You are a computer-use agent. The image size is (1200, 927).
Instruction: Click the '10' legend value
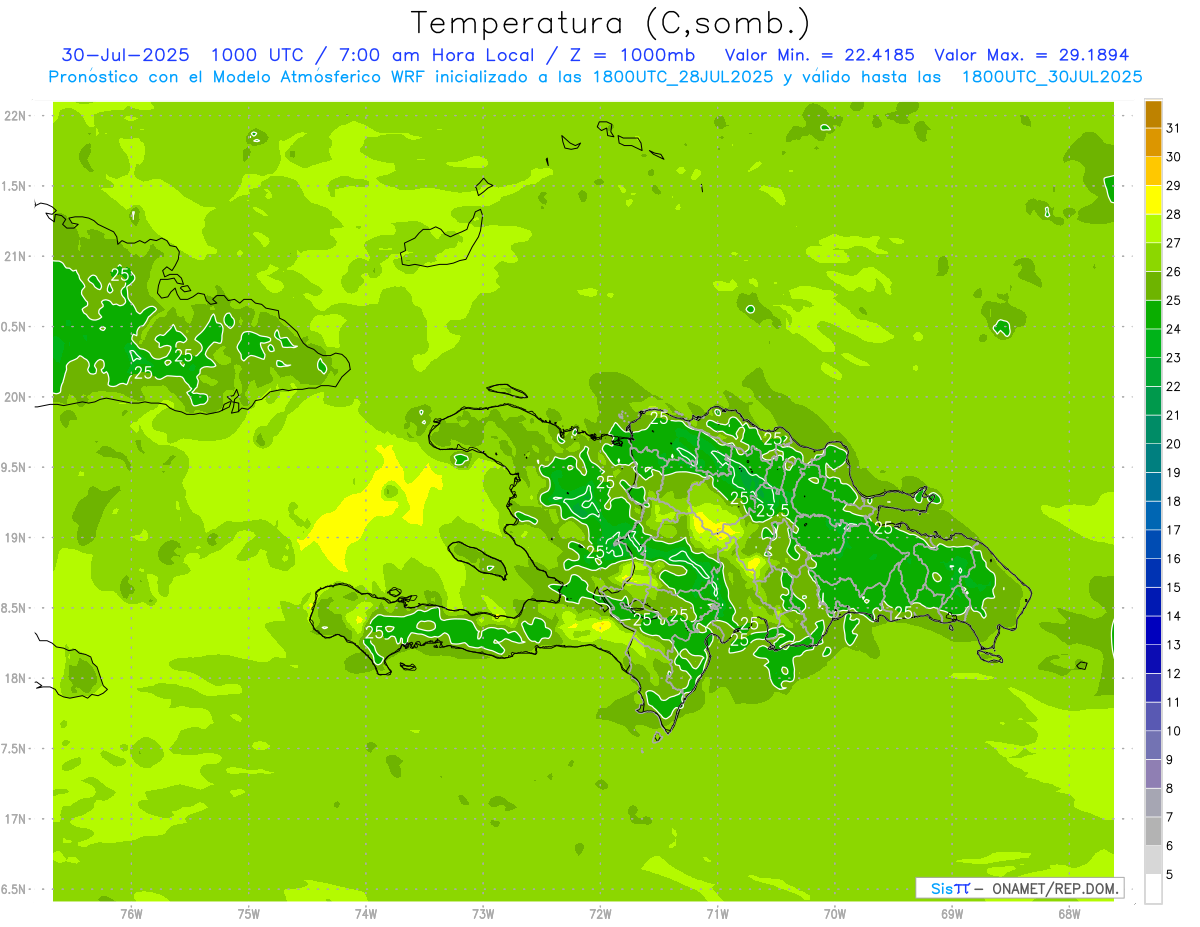pos(1174,731)
